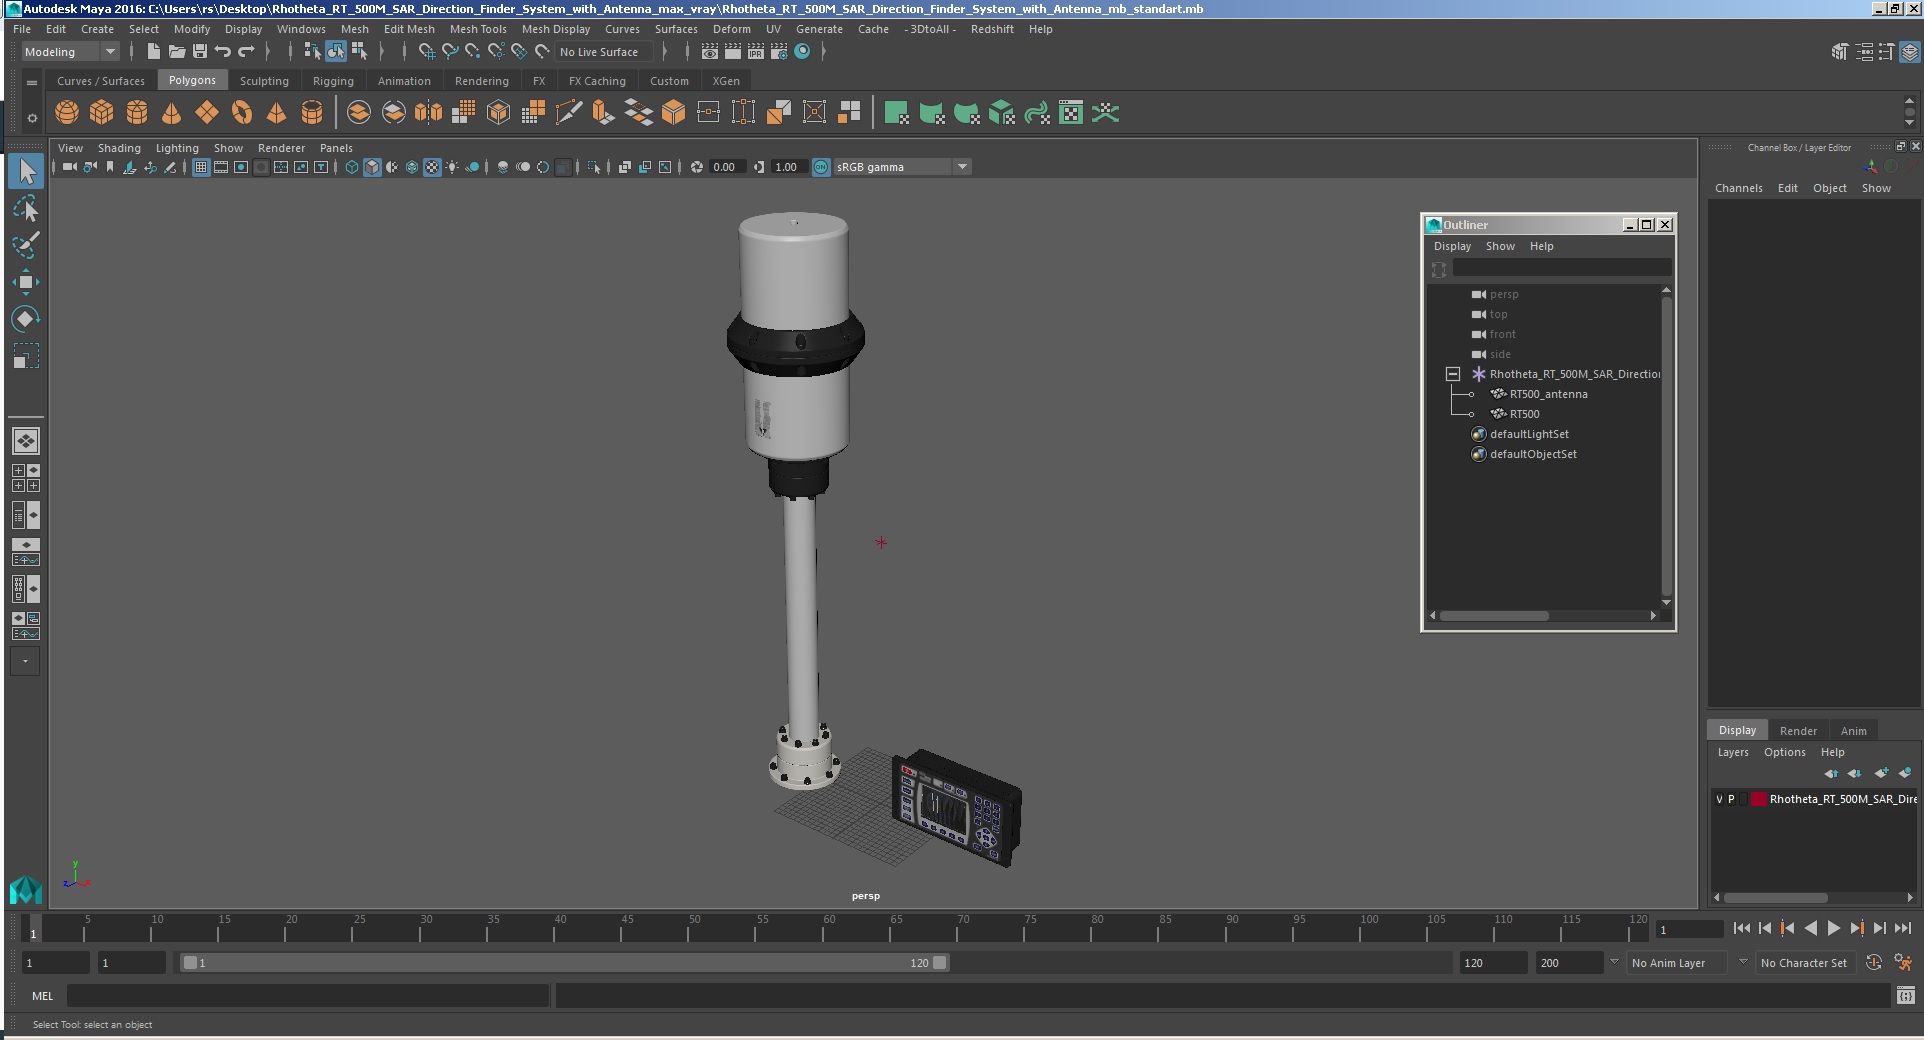Screen dimensions: 1924x1040
Task: Click the Redo arrow icon
Action: click(246, 52)
